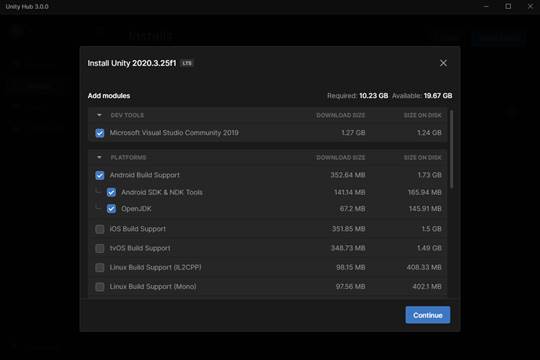Click 352.64 MB Android download size
540x360 pixels.
point(347,175)
